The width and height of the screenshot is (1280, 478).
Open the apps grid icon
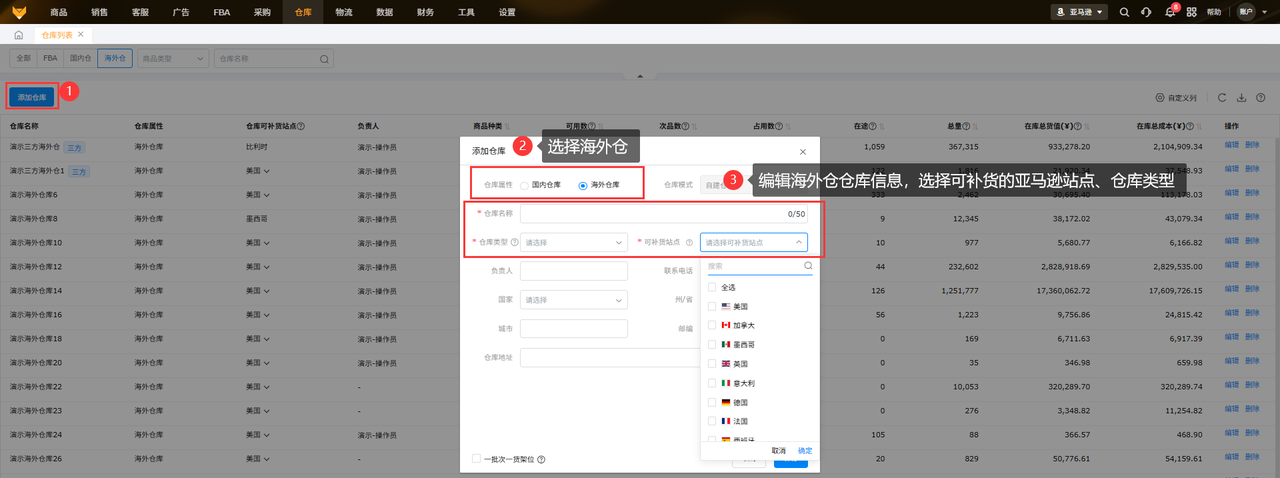(x=1191, y=12)
